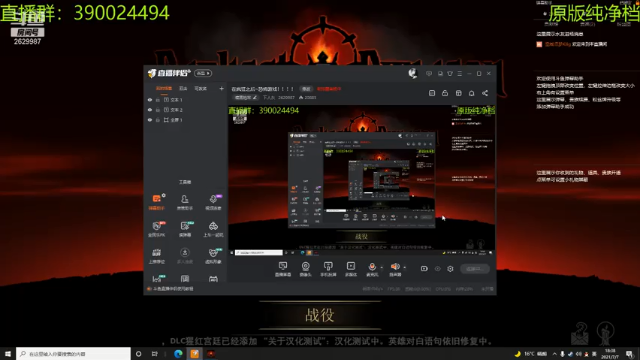640x360 pixels.
Task: Open the task list icon left of lock
Action: [x=432, y=93]
